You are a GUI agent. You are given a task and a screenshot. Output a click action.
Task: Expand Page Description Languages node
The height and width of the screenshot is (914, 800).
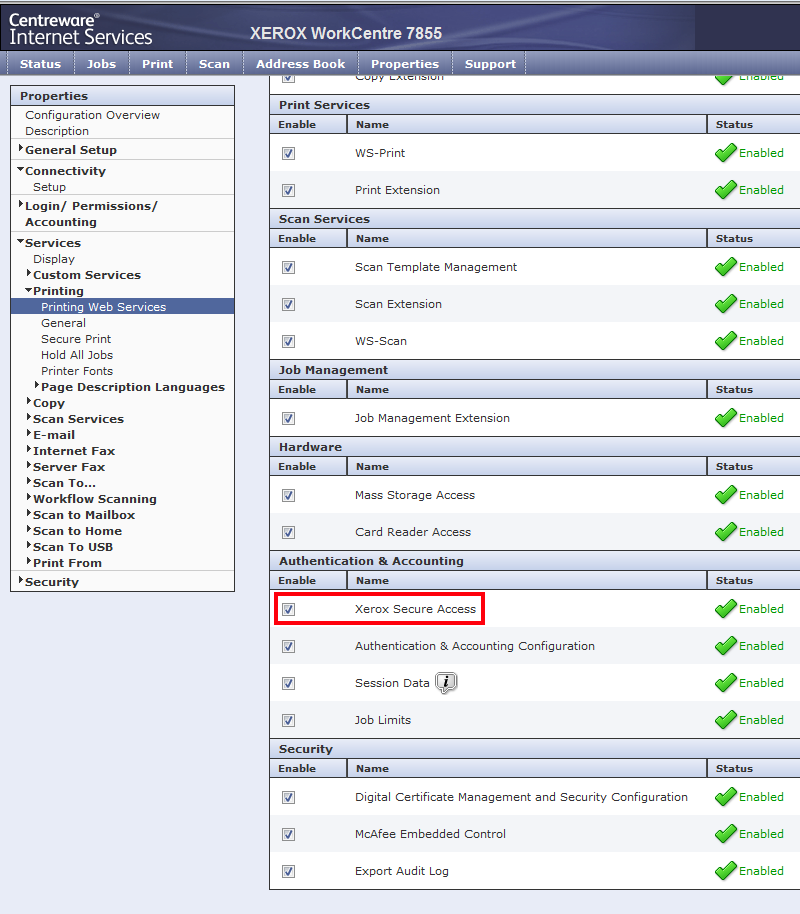coord(37,385)
